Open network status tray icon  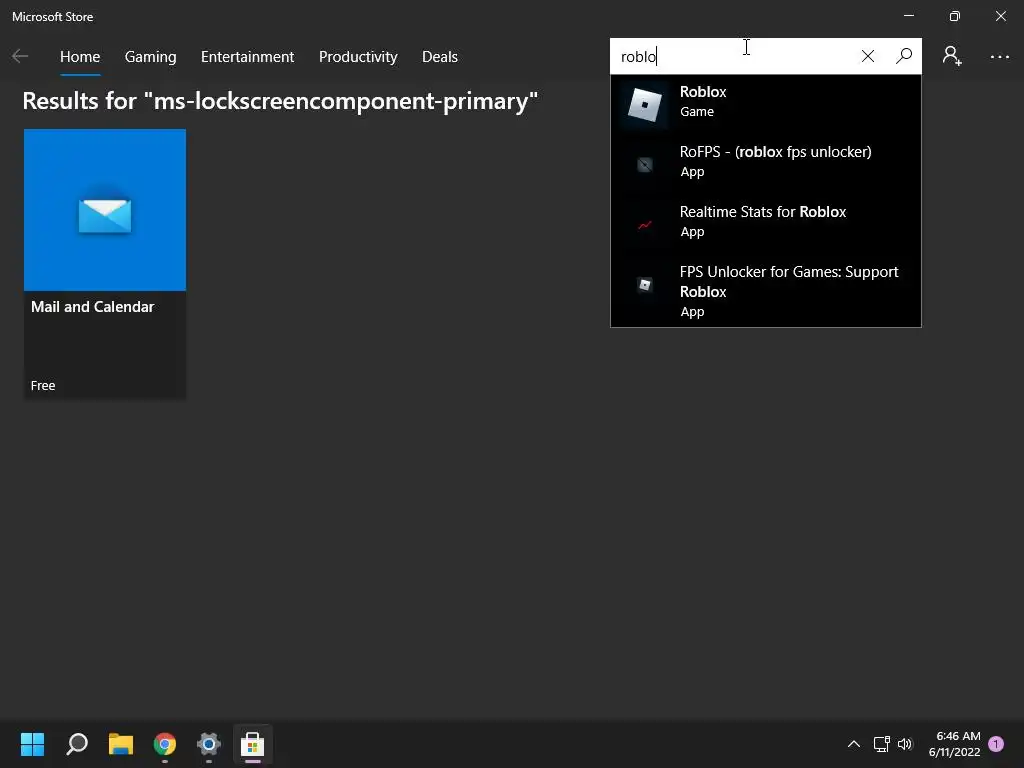click(x=882, y=744)
